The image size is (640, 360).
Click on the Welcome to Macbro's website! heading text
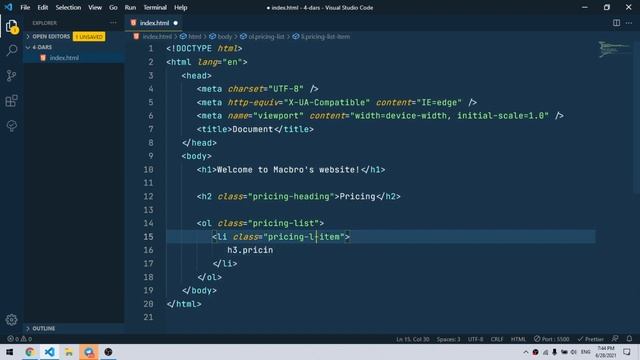288,169
